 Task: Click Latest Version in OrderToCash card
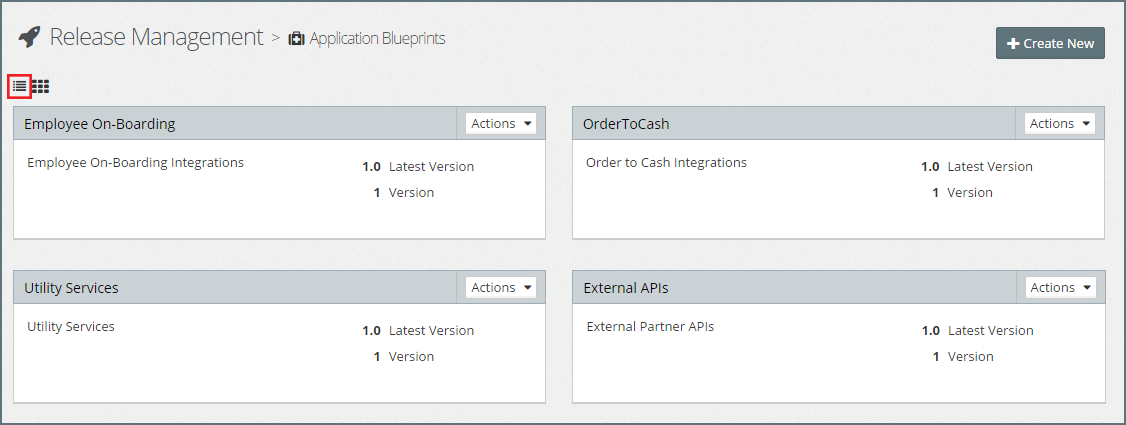tap(989, 167)
